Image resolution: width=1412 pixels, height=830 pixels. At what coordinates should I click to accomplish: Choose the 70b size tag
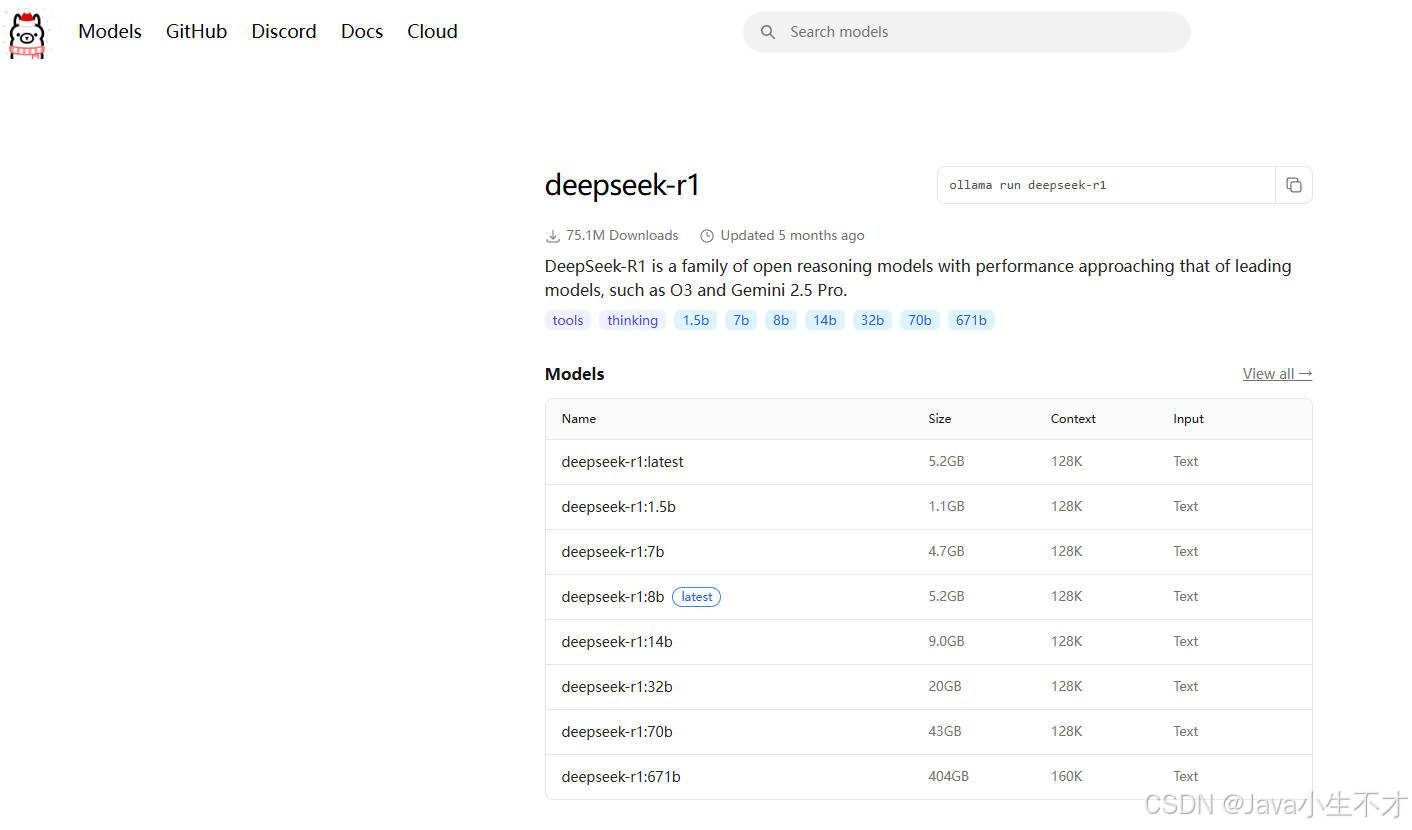pos(920,320)
